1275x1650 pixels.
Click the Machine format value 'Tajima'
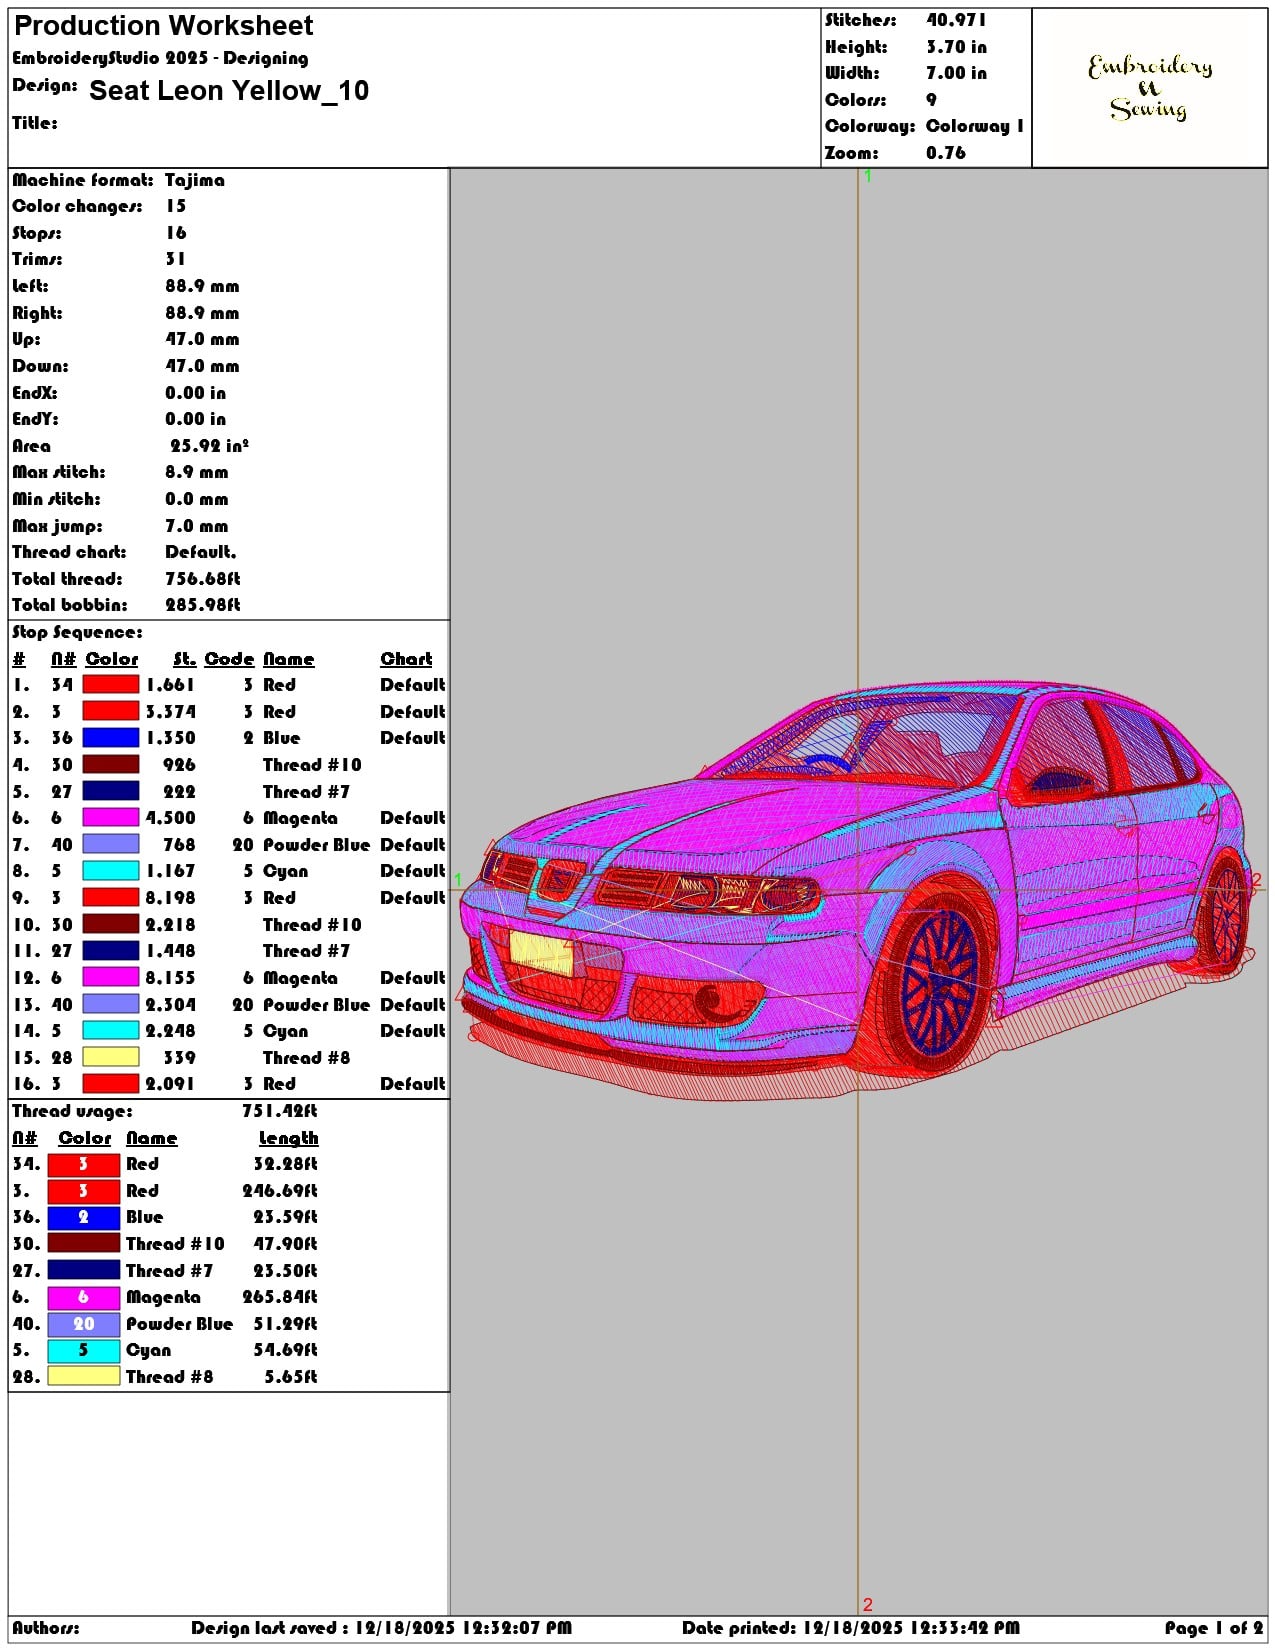[x=195, y=180]
